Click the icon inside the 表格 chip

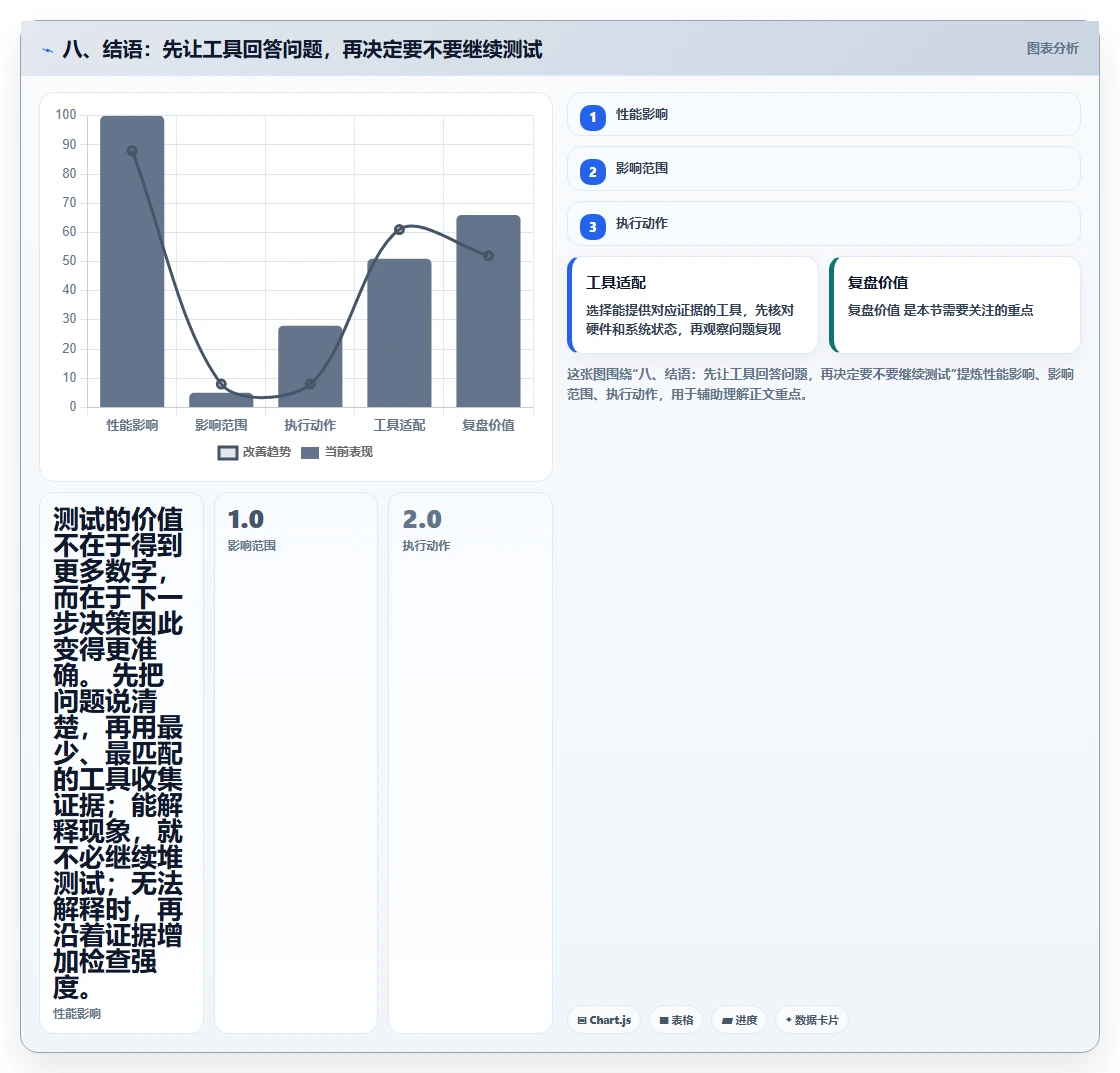point(664,1021)
